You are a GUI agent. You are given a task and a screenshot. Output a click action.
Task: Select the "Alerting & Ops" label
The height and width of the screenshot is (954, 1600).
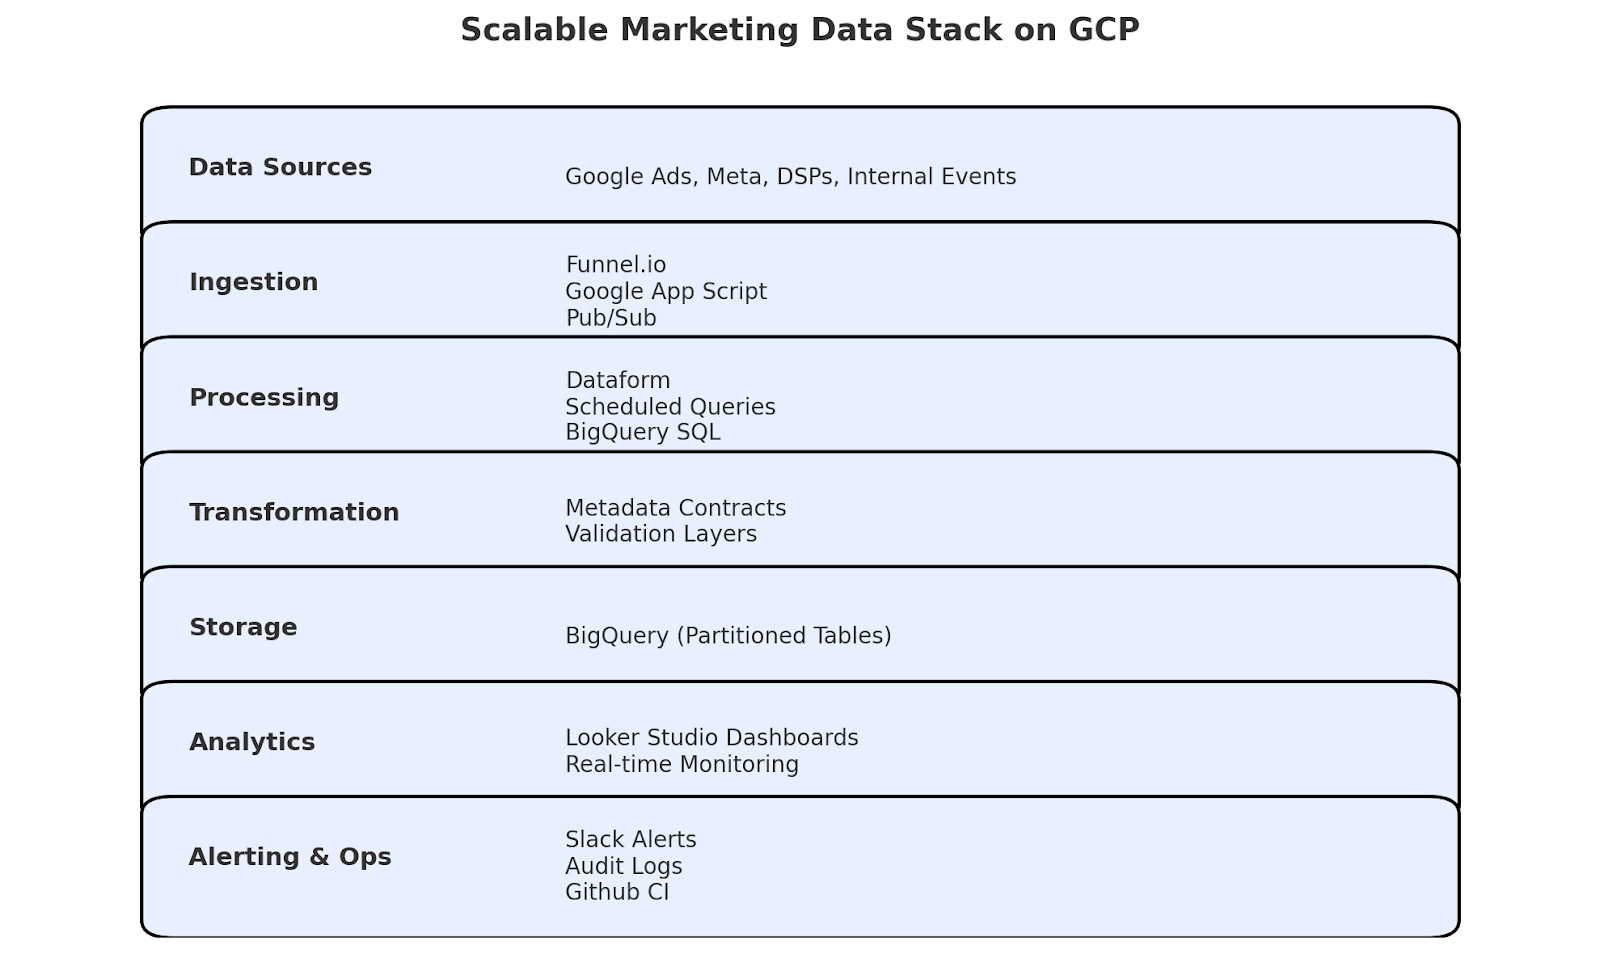(290, 857)
